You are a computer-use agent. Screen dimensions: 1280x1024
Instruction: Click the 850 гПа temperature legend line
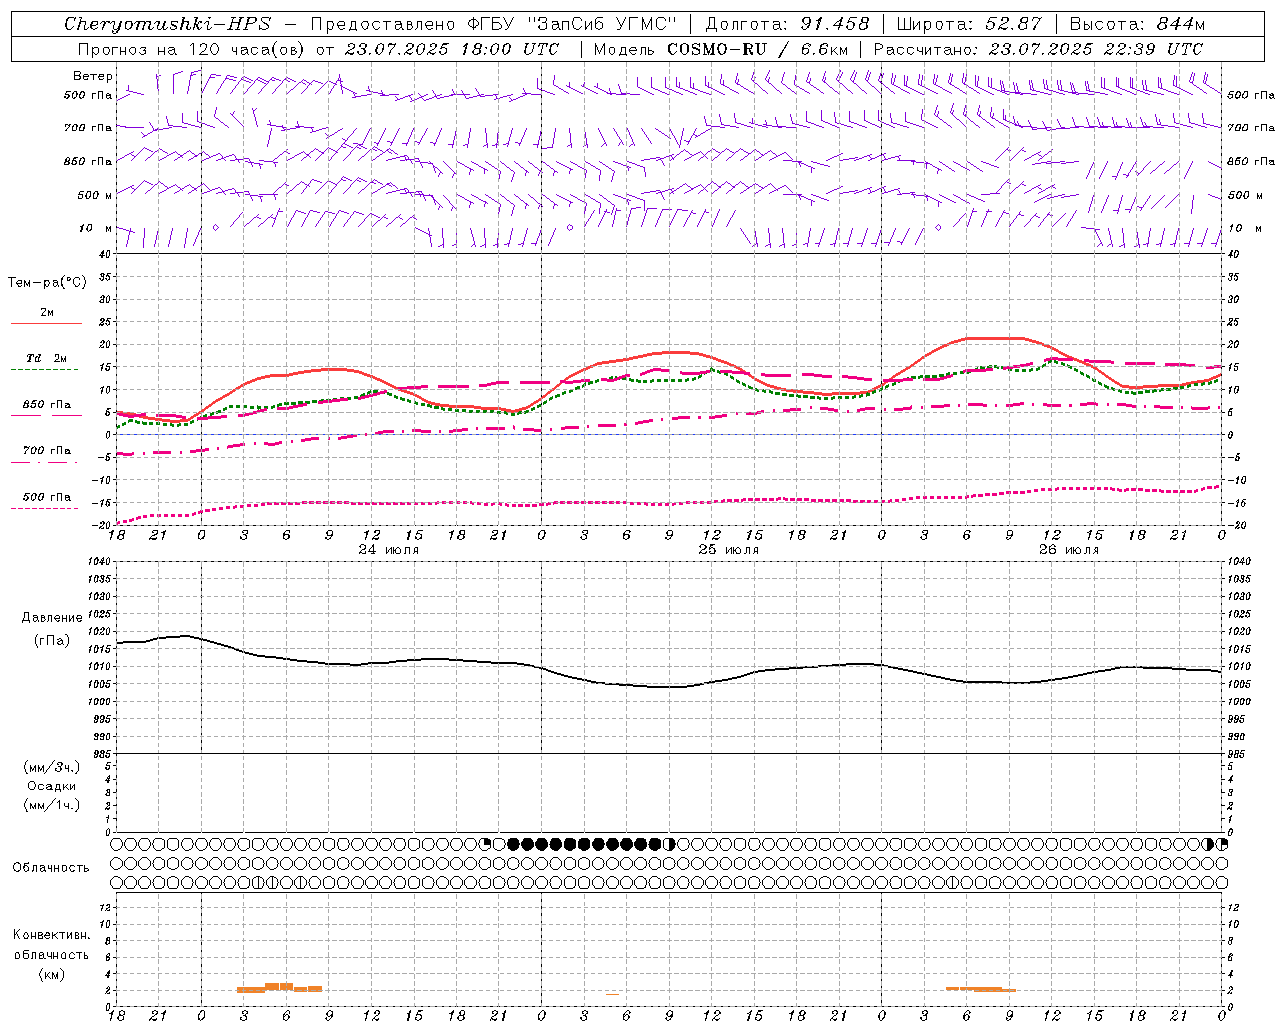click(x=46, y=415)
